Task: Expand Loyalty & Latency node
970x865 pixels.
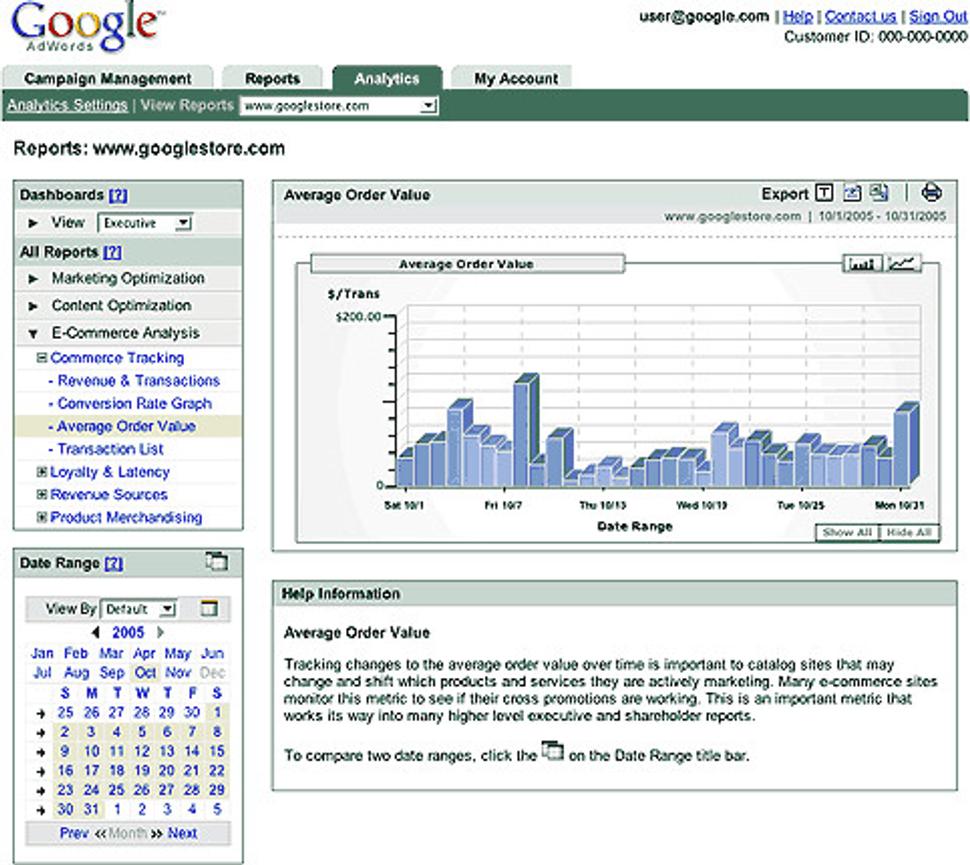Action: point(41,472)
